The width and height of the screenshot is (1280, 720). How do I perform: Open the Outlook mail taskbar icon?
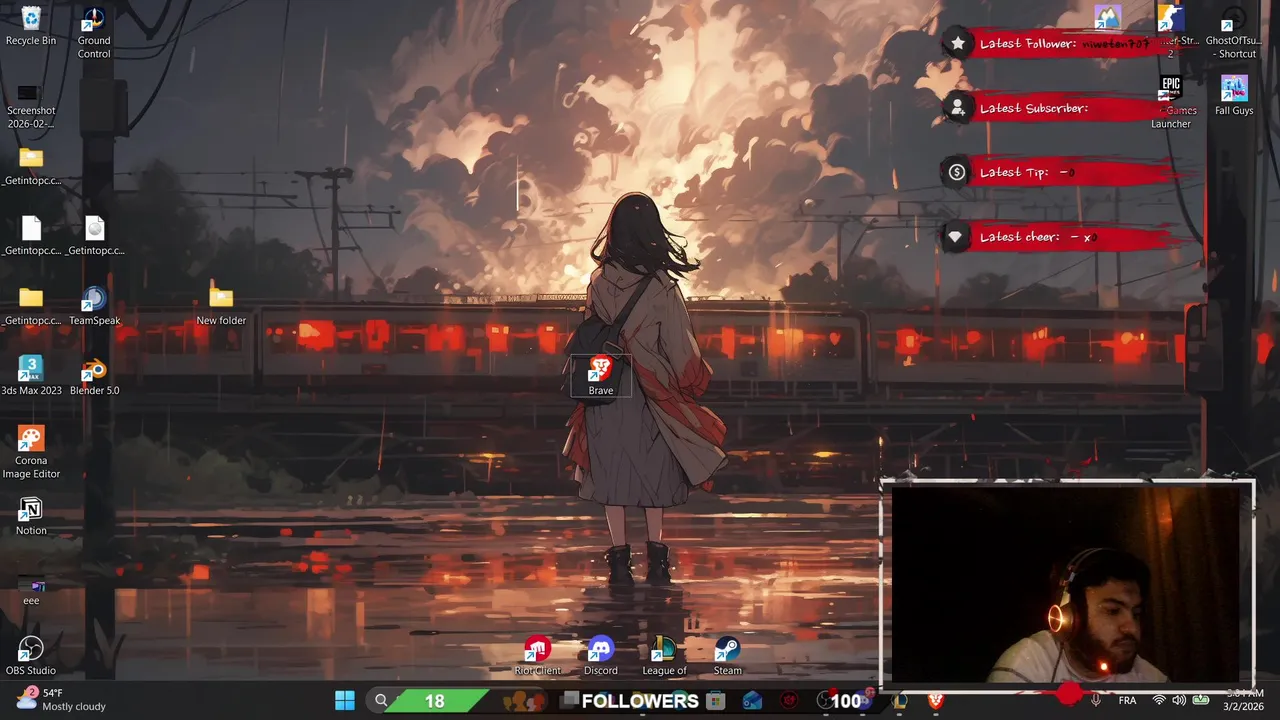752,700
